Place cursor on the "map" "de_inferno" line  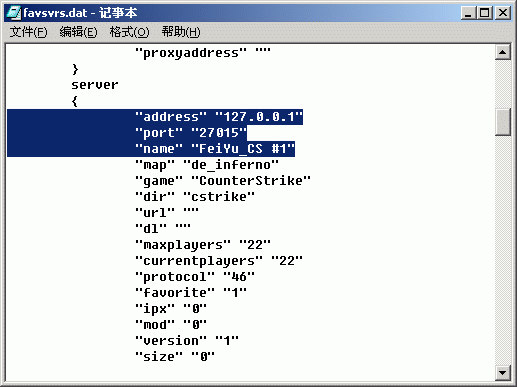pyautogui.click(x=207, y=165)
